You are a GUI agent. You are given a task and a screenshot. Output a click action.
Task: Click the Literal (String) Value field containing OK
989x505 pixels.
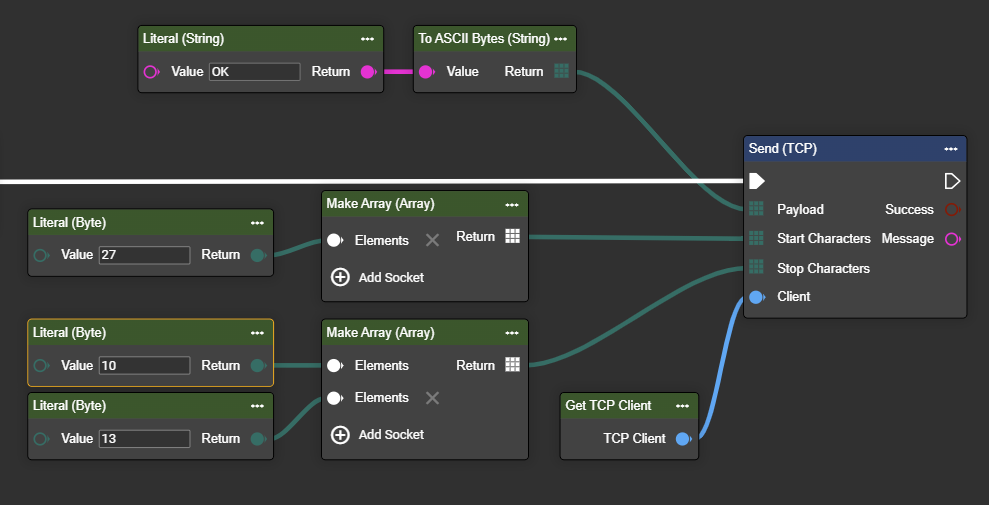pos(254,72)
